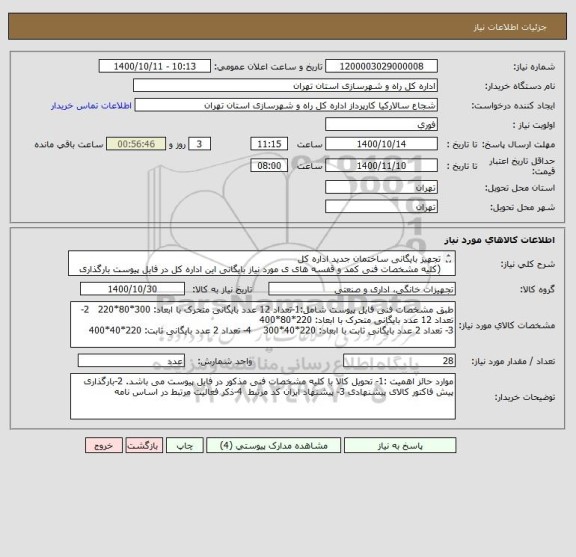
Task: Click the validity time field 08:00
Action: click(x=269, y=165)
